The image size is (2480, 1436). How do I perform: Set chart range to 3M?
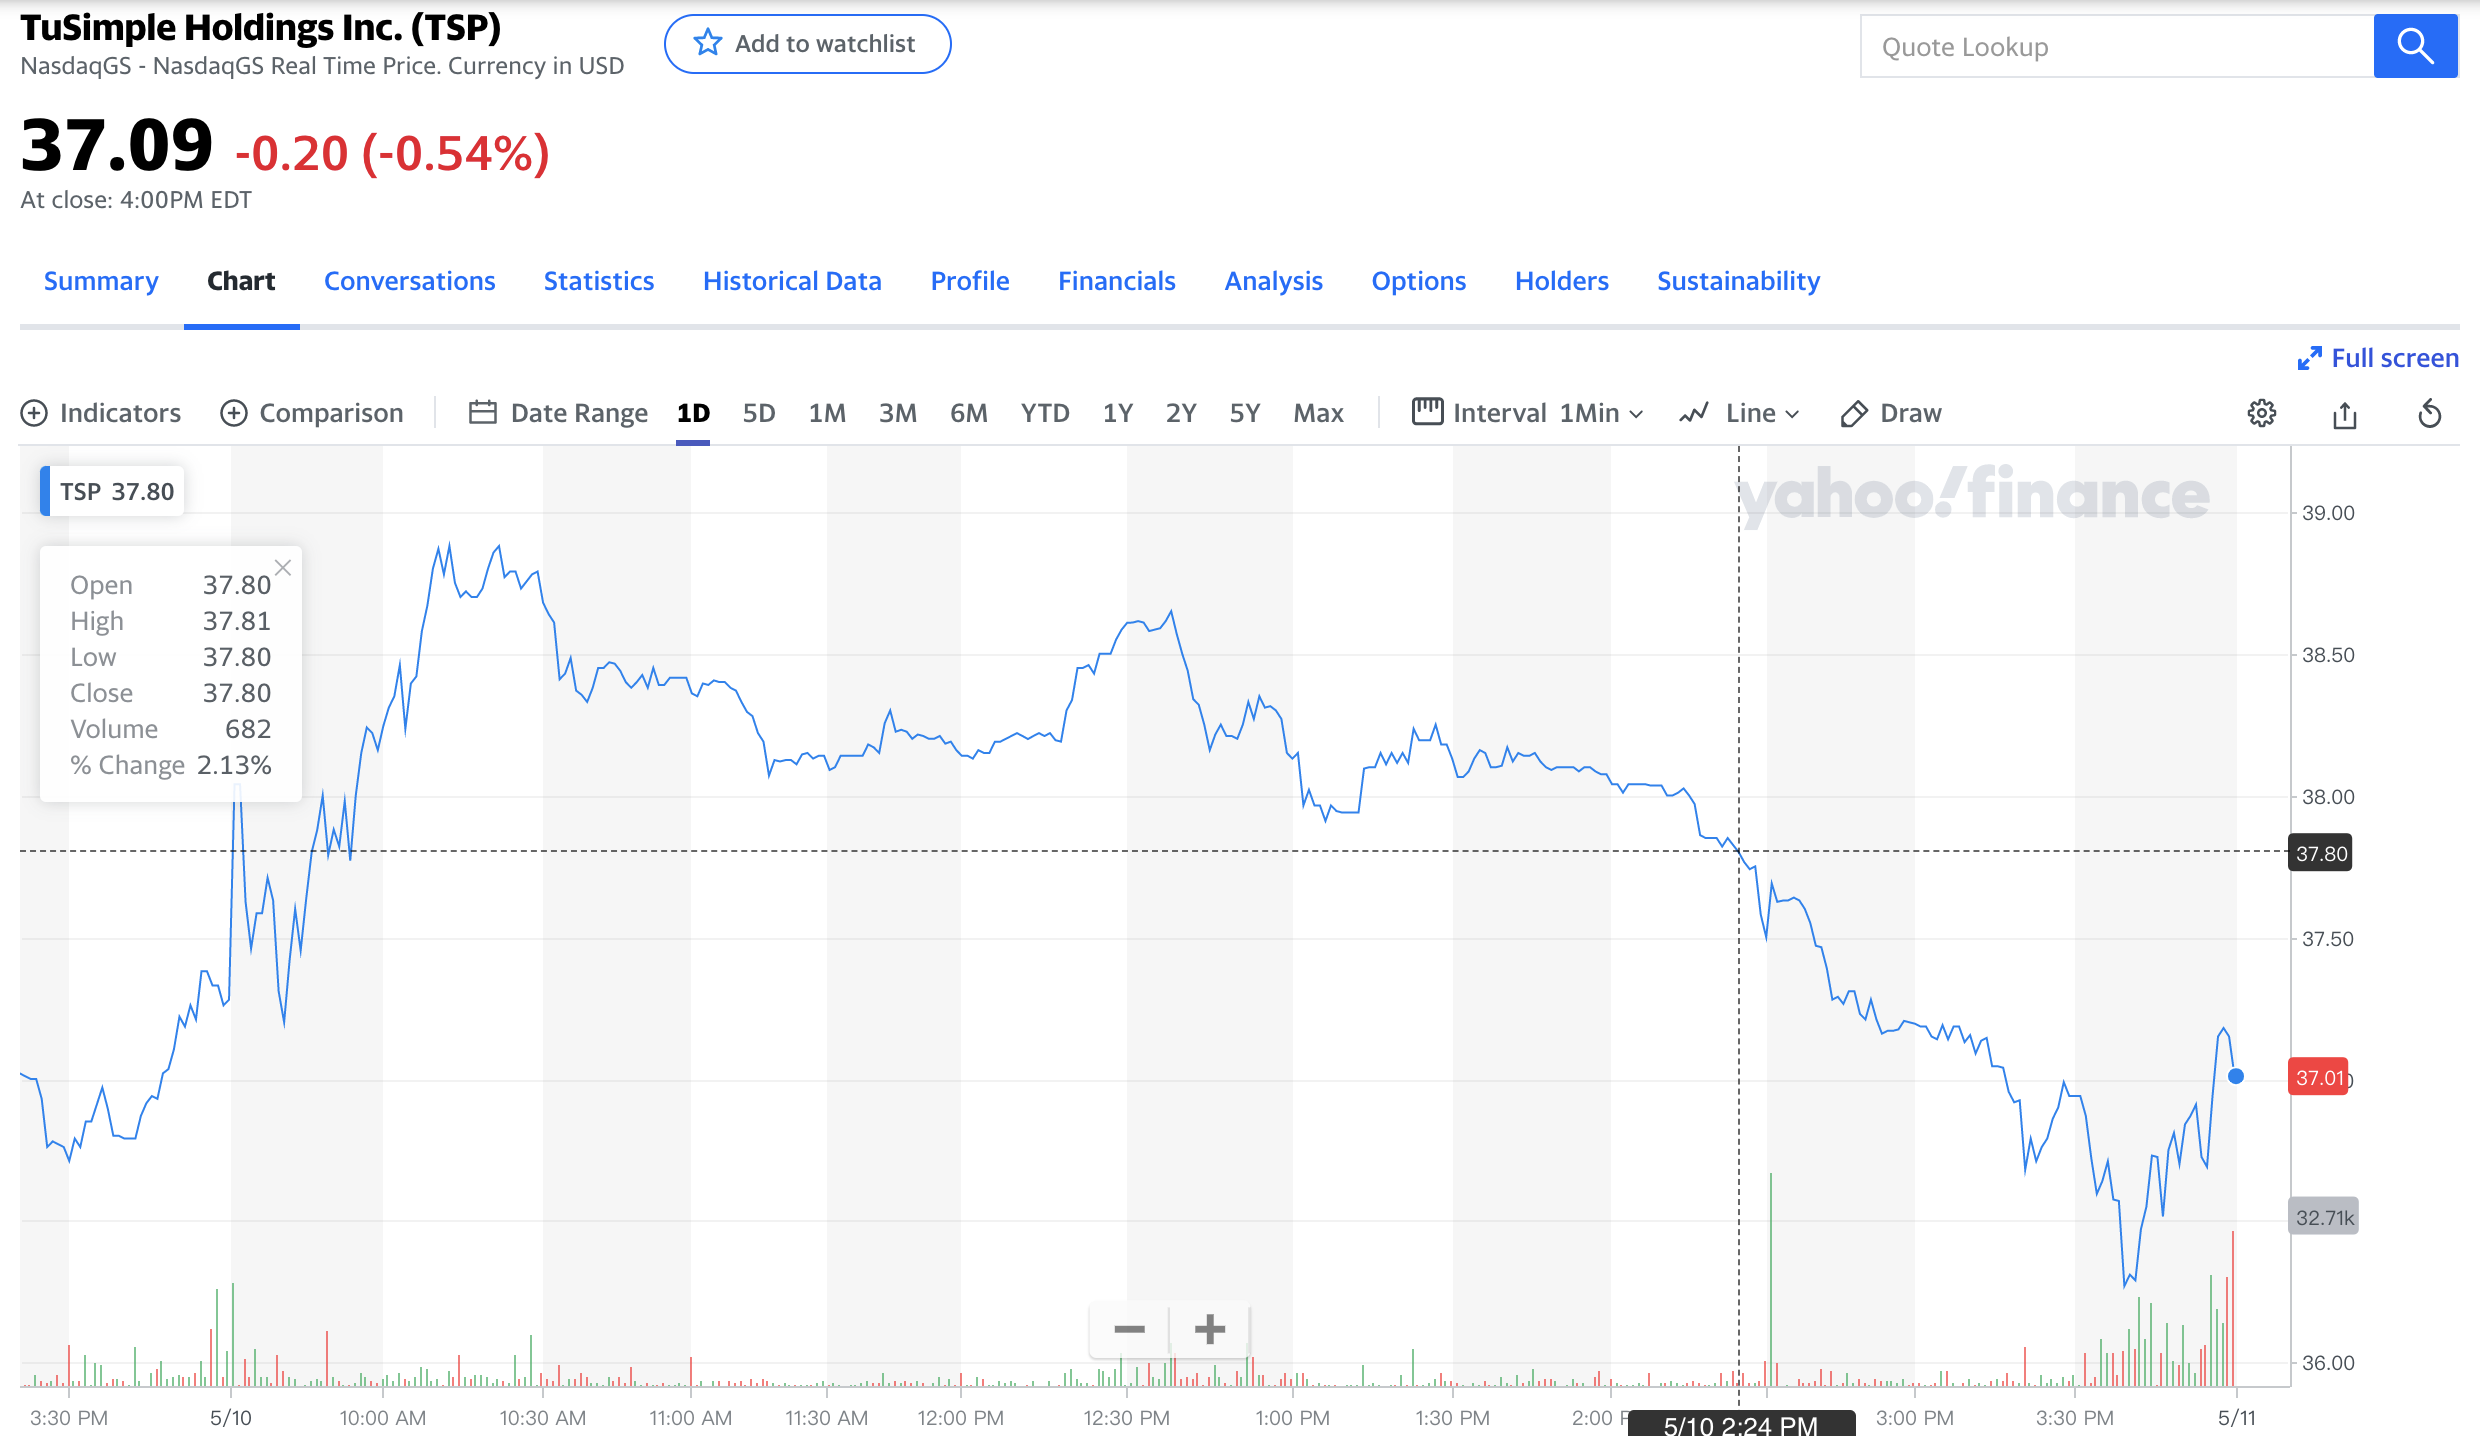click(898, 413)
